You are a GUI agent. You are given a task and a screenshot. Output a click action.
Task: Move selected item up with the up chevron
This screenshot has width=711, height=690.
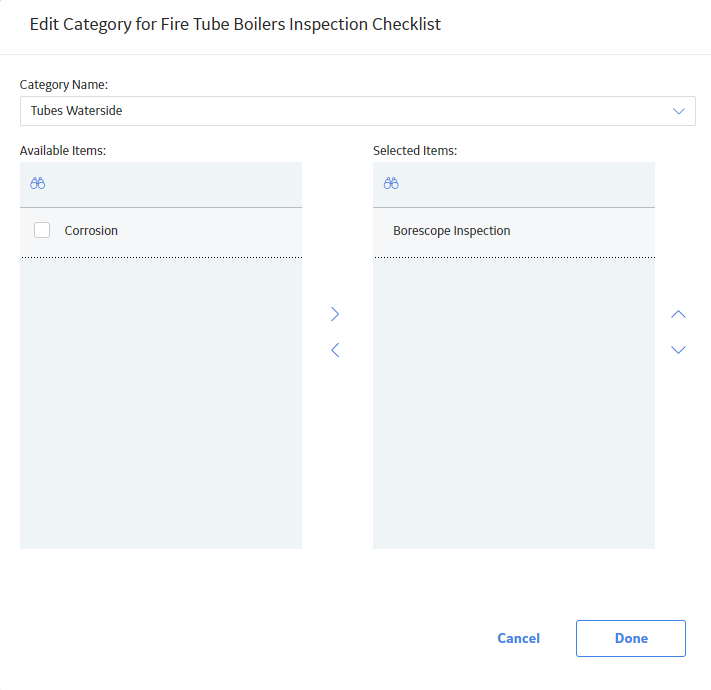pos(678,314)
